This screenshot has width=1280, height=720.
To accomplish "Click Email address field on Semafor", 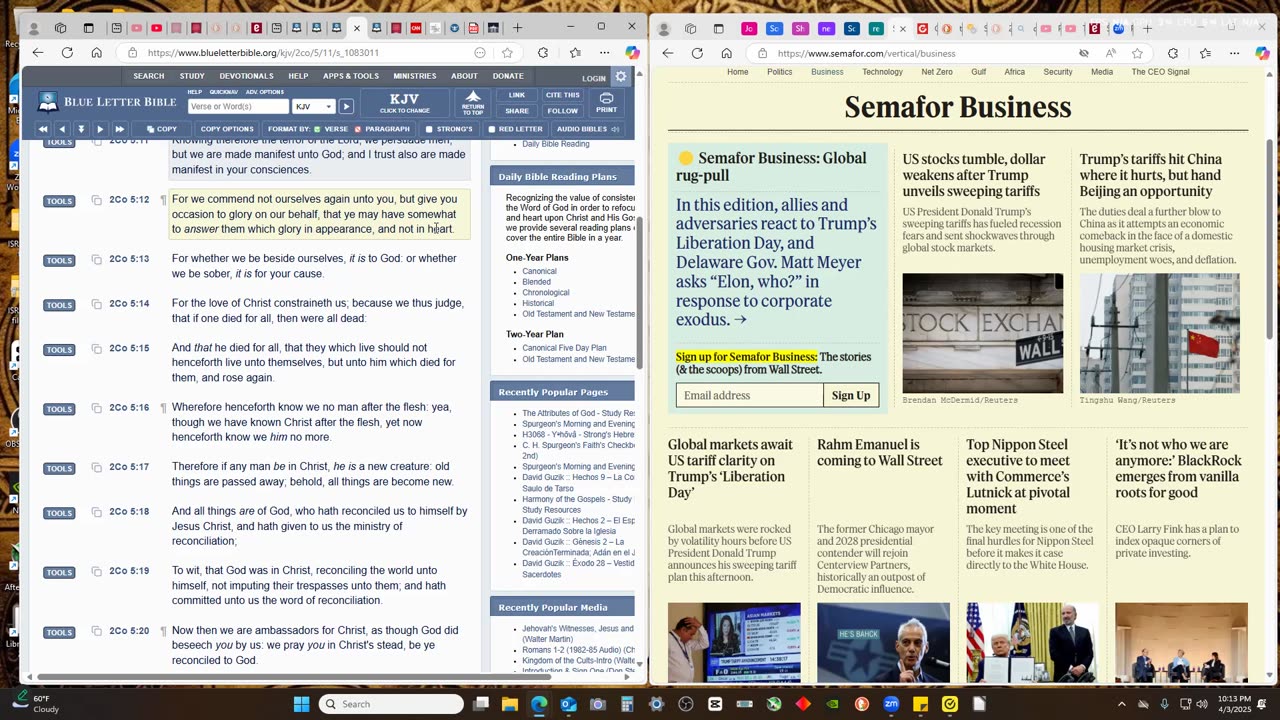I will 750,395.
